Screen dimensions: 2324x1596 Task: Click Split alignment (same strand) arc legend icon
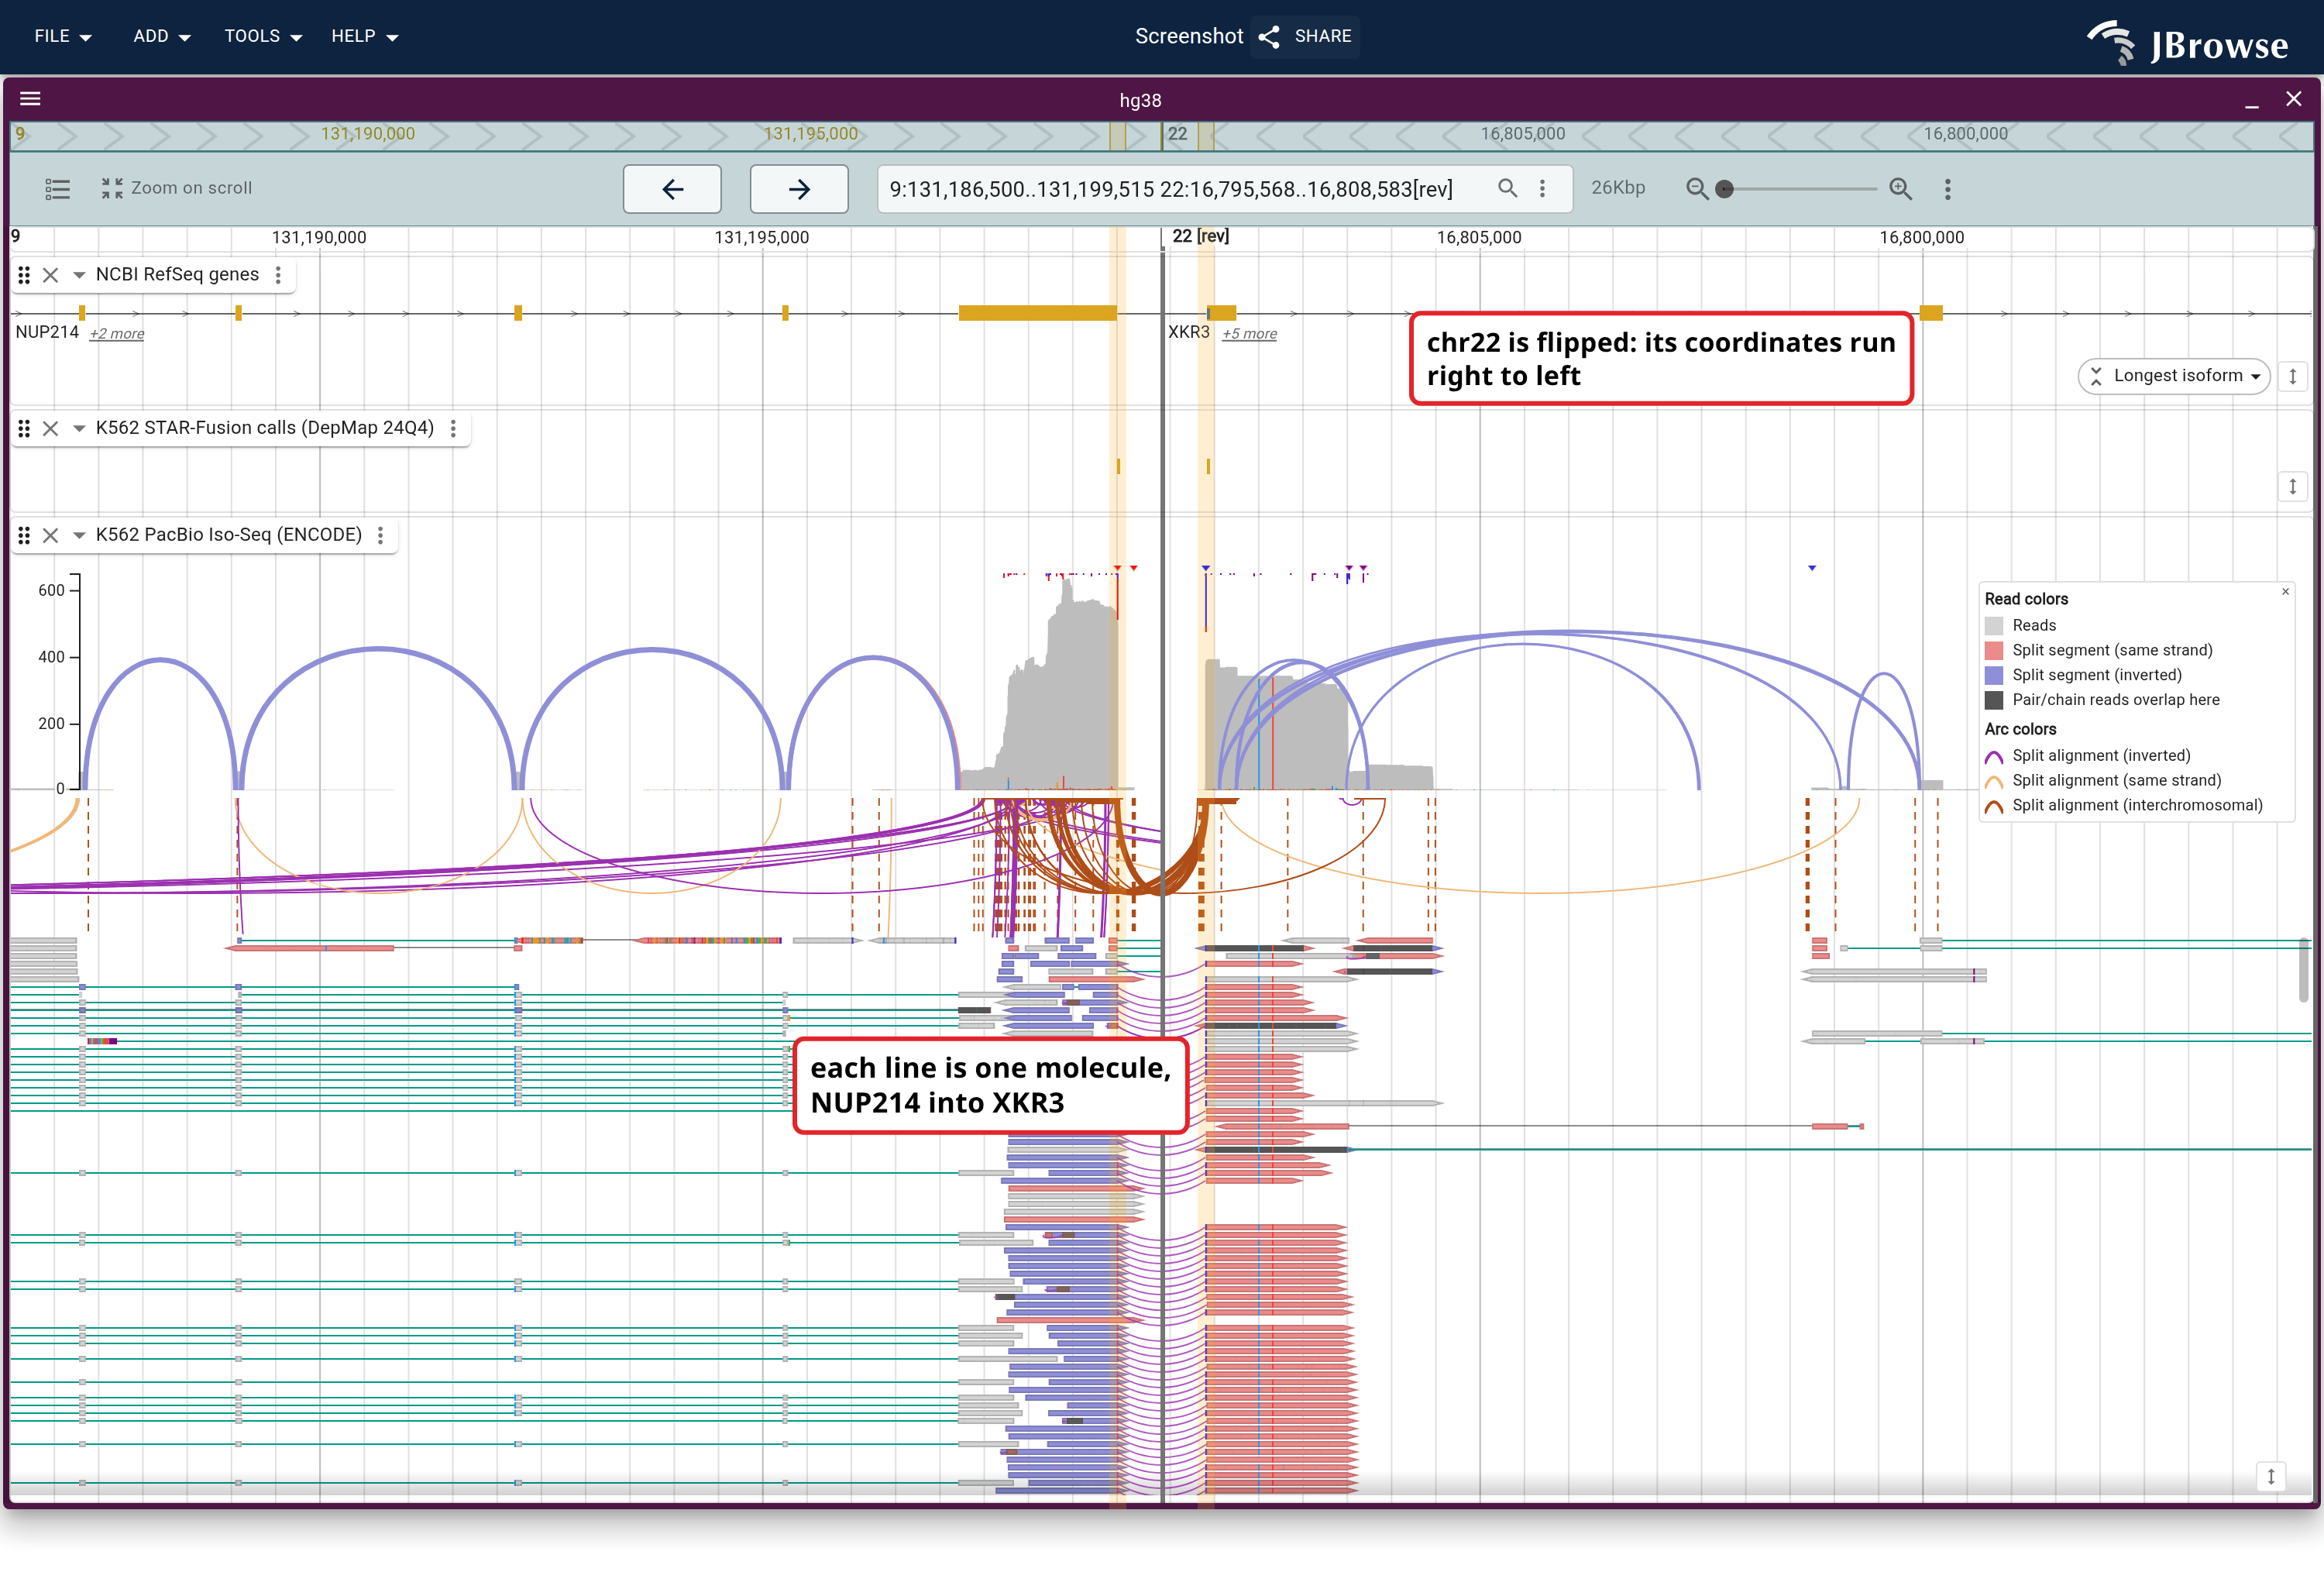1993,782
